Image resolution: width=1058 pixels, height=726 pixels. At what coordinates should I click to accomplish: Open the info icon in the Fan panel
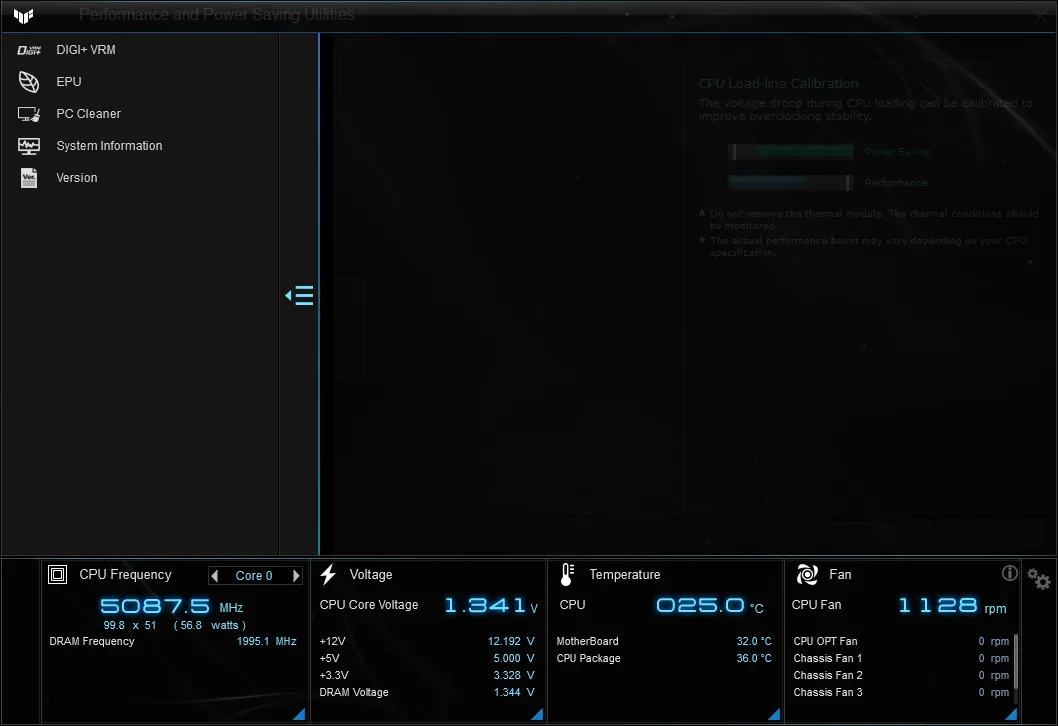pos(1009,573)
